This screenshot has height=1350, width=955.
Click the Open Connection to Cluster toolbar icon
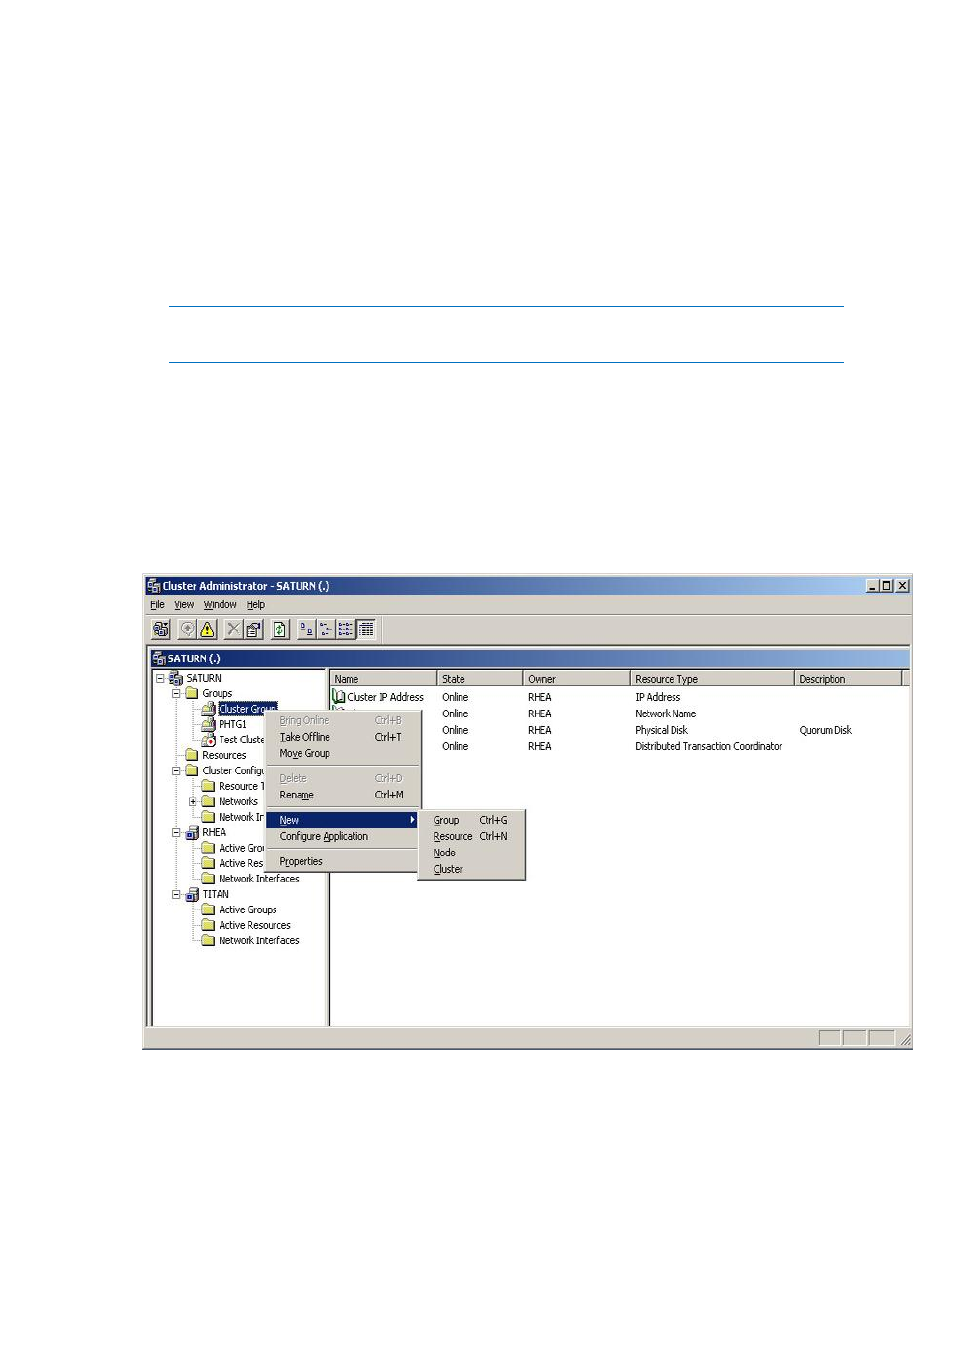click(161, 629)
